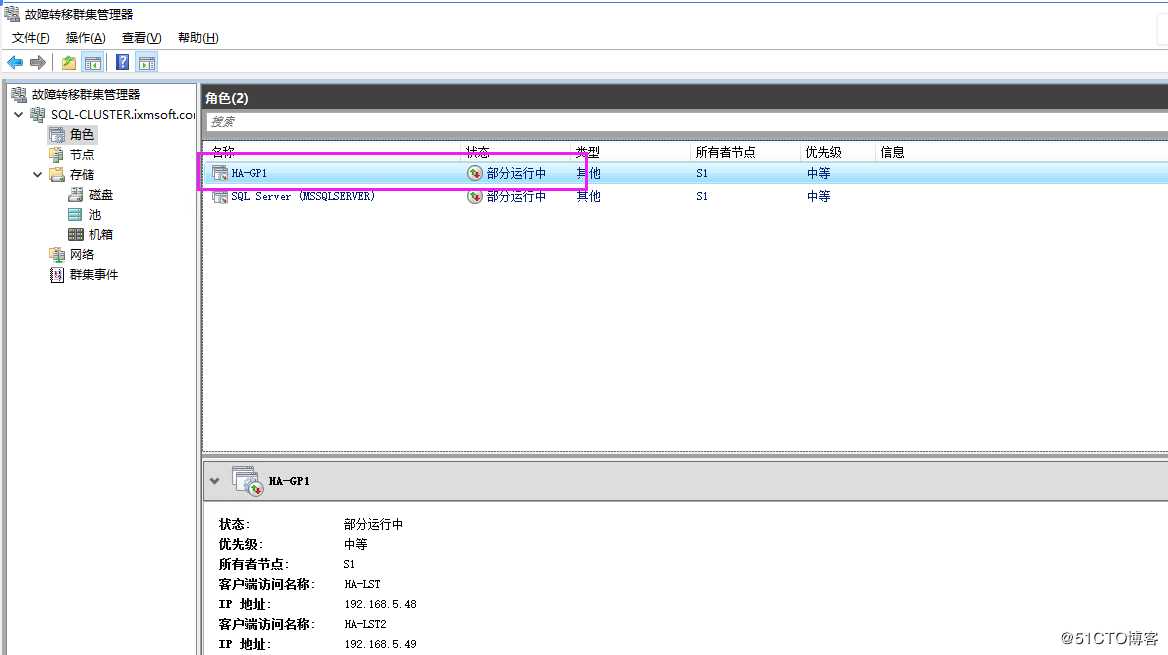Image resolution: width=1168 pixels, height=655 pixels.
Task: Click the Back navigation arrow icon
Action: pyautogui.click(x=14, y=62)
